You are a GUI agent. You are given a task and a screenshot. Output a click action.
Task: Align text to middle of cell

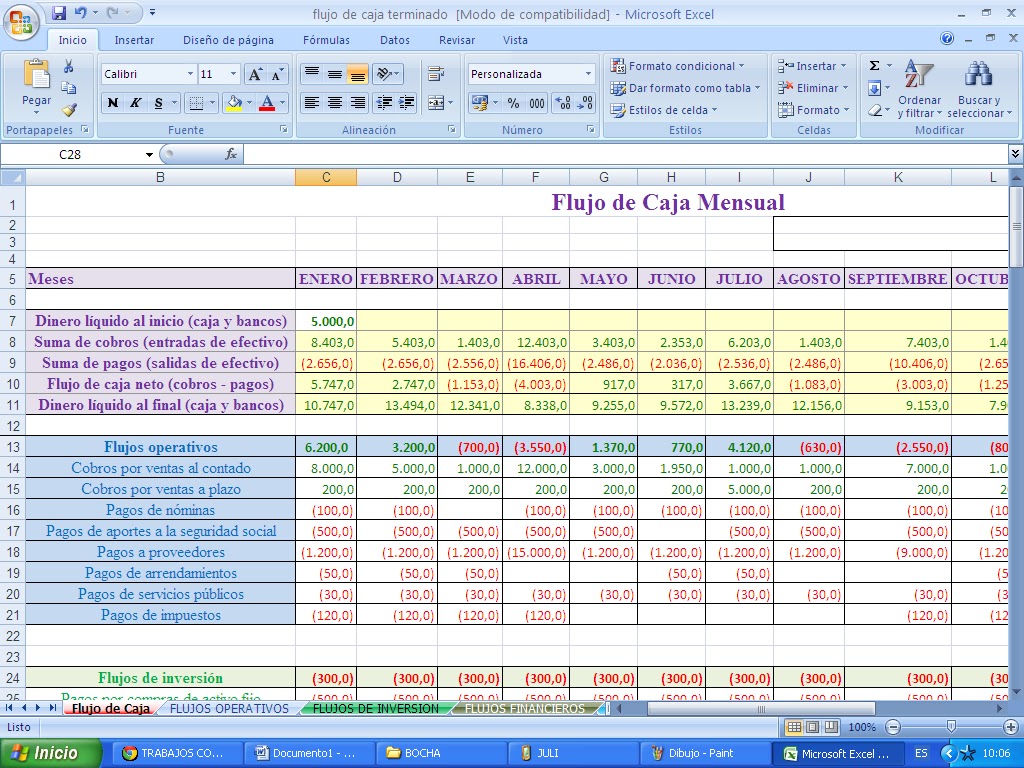(x=335, y=74)
